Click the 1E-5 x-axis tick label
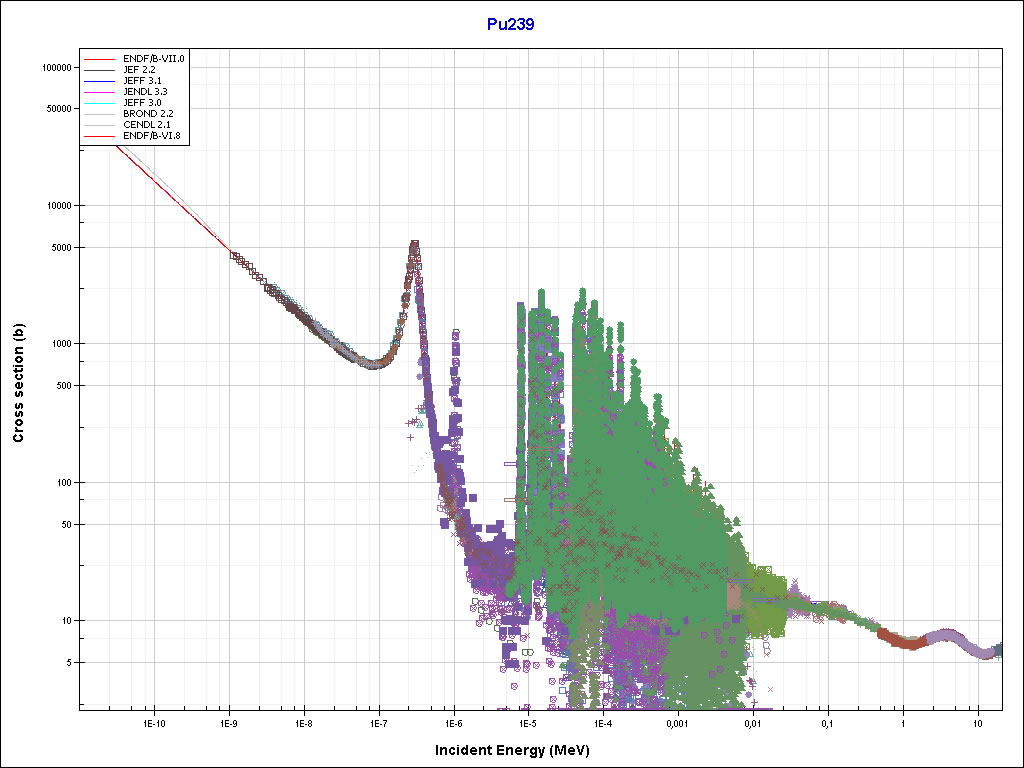This screenshot has height=768, width=1024. [x=527, y=722]
